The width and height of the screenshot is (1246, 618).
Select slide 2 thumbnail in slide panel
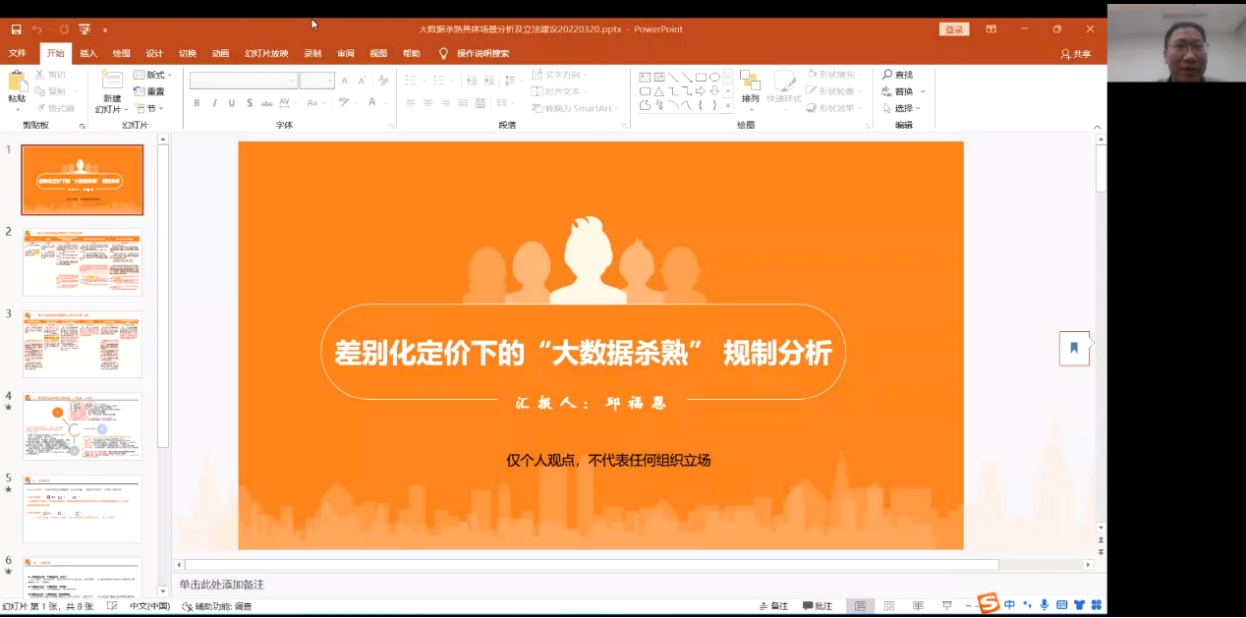[x=82, y=262]
